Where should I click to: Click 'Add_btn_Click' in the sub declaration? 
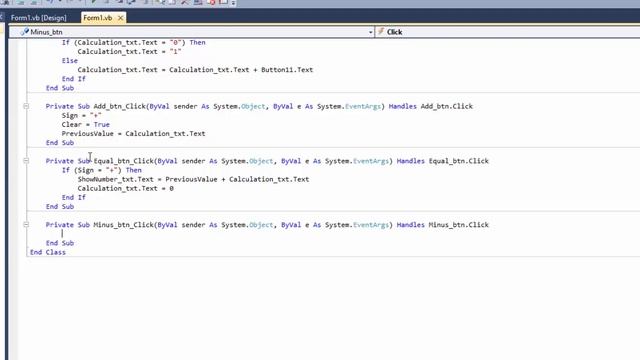tap(120, 106)
